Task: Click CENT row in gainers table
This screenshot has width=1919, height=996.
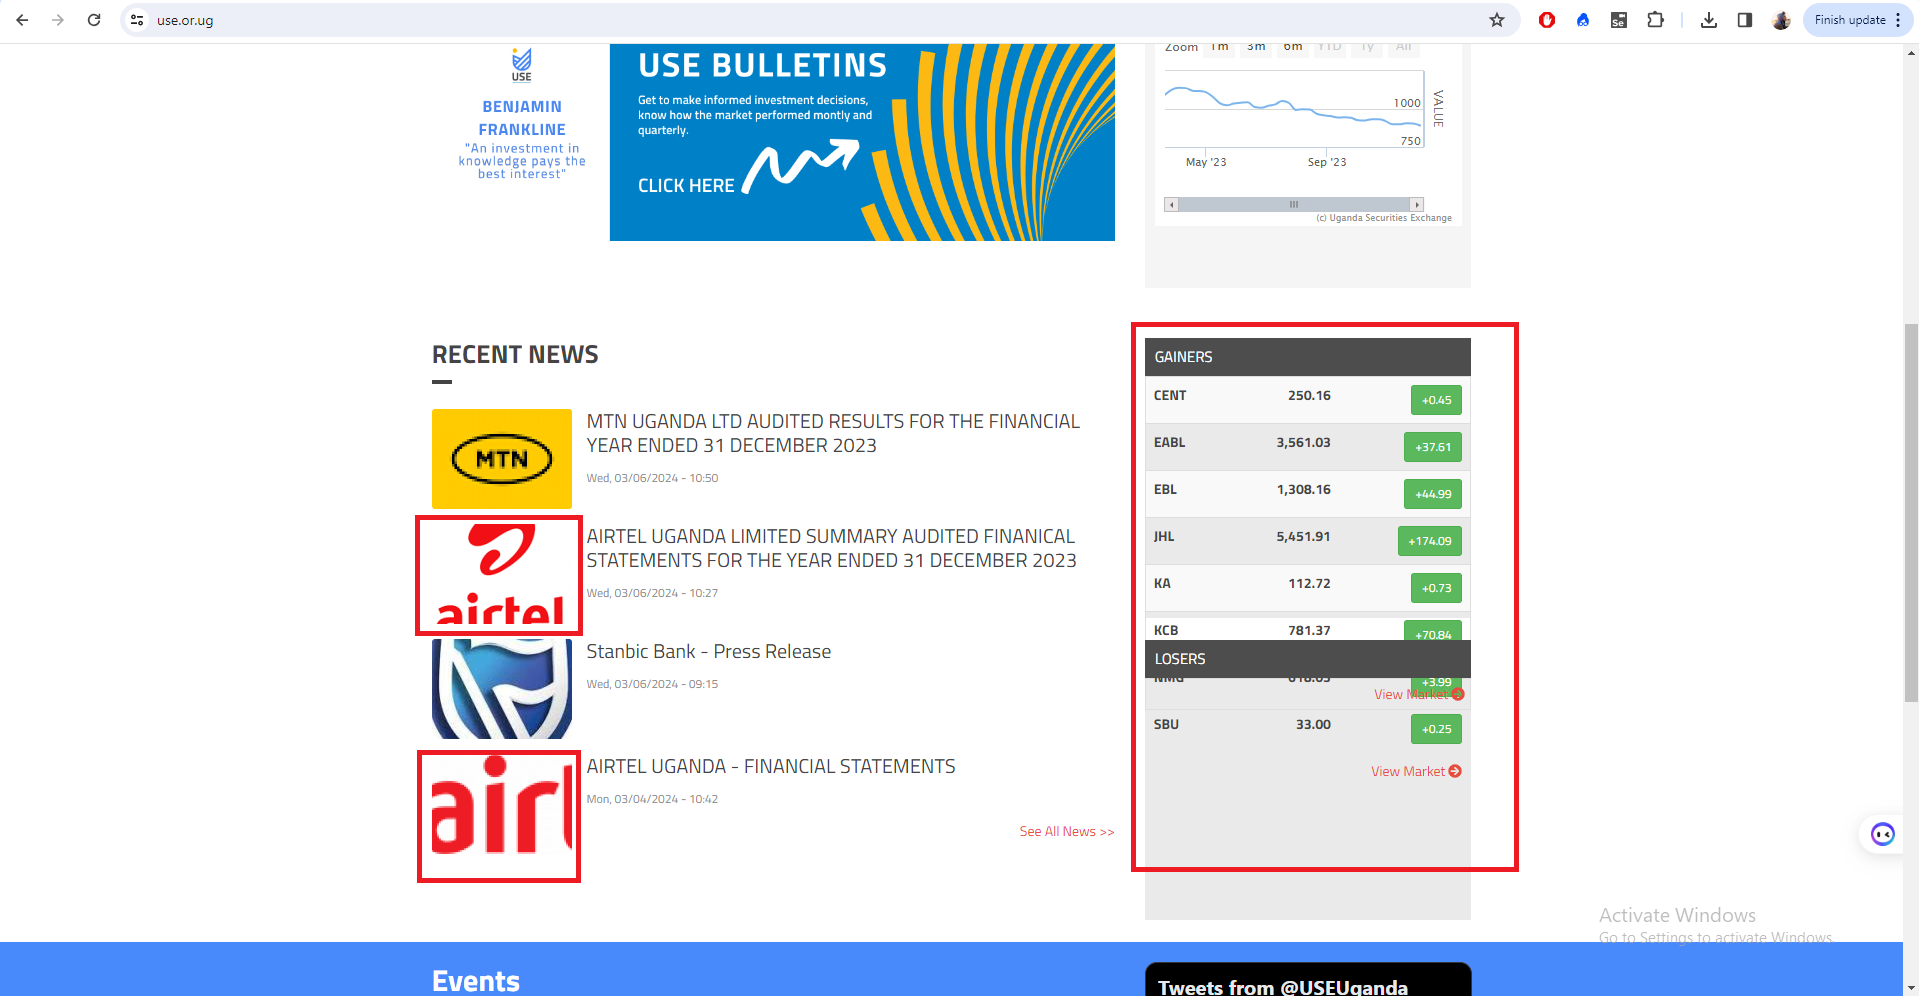Action: (1308, 400)
